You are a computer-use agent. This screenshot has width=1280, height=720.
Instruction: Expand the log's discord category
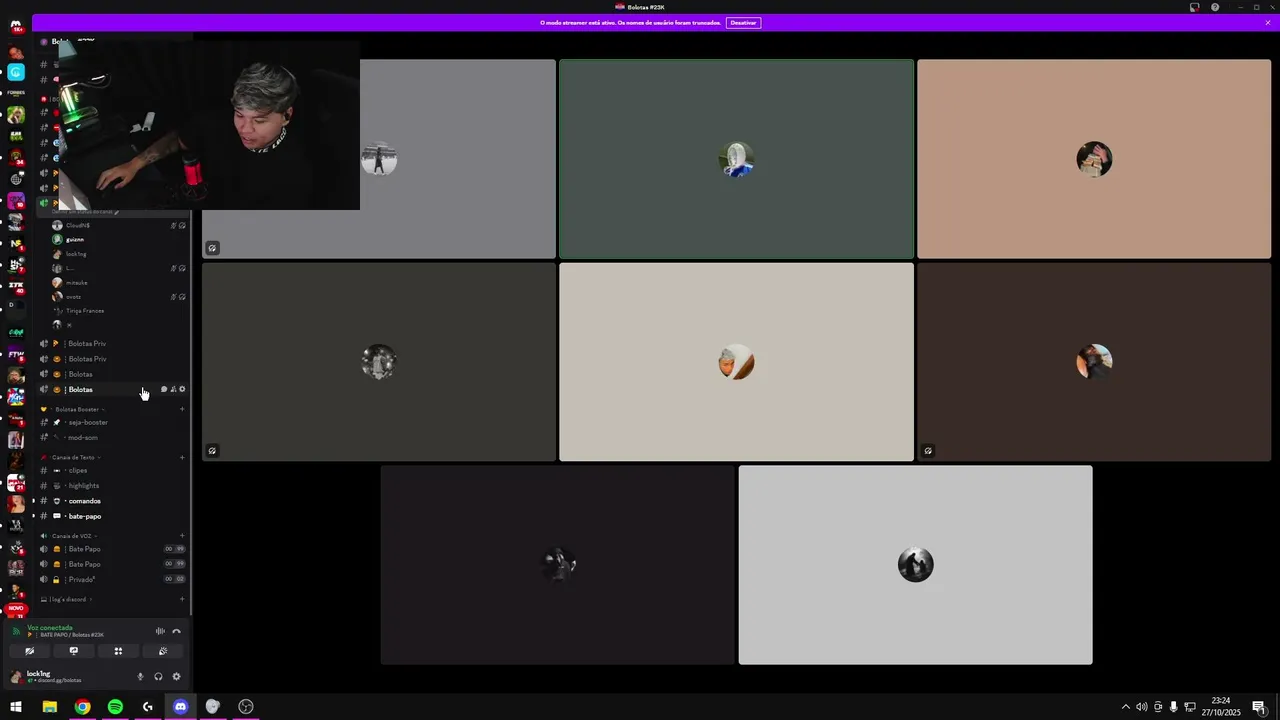(x=68, y=600)
